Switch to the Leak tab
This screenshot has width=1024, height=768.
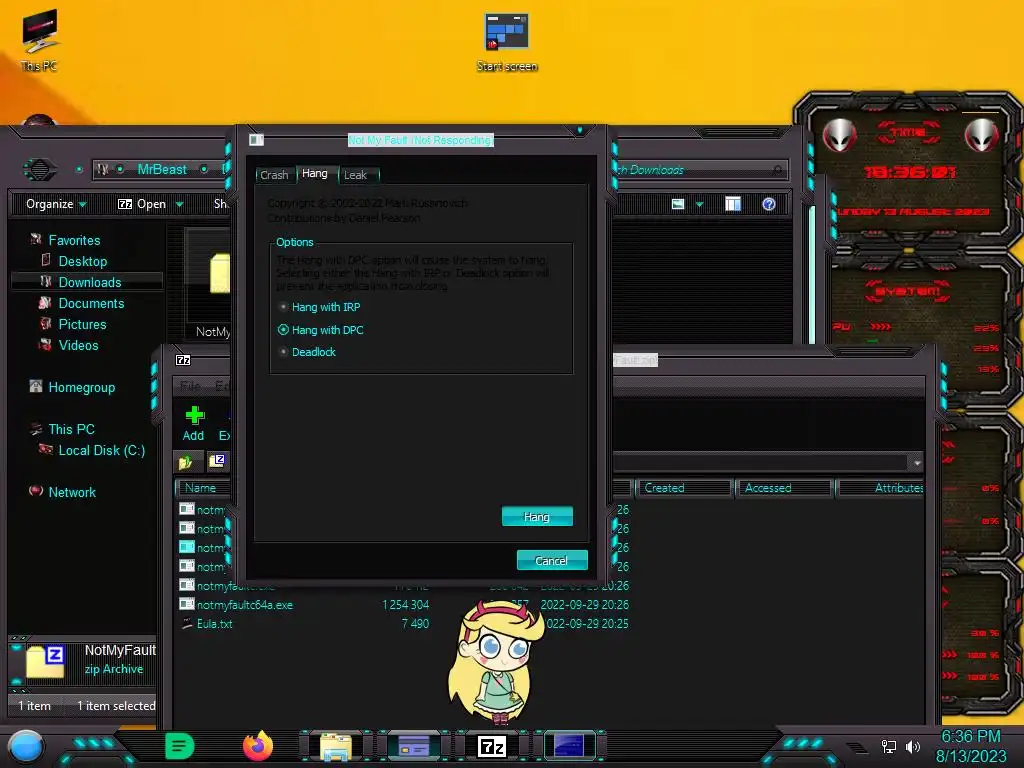click(x=356, y=175)
